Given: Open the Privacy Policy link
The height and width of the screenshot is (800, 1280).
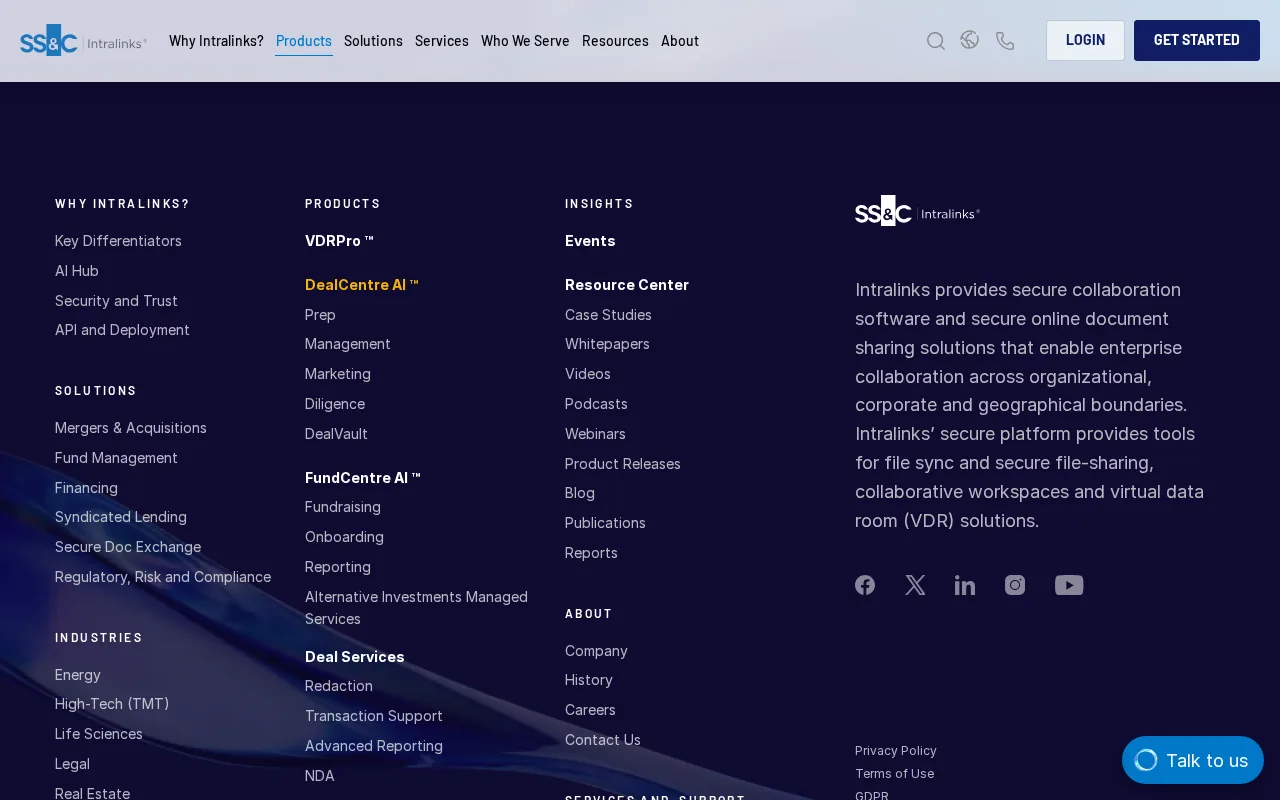Looking at the screenshot, I should point(896,751).
